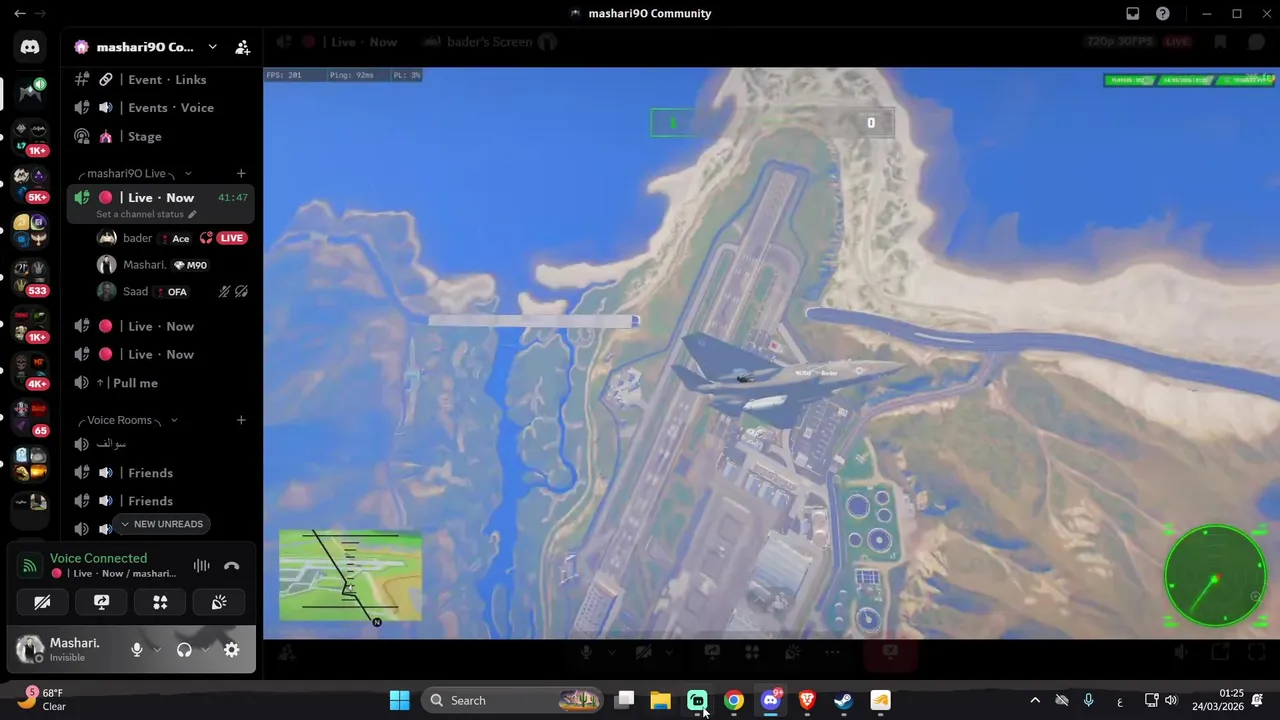
Task: Join the Pull me voice channel
Action: pyautogui.click(x=160, y=383)
